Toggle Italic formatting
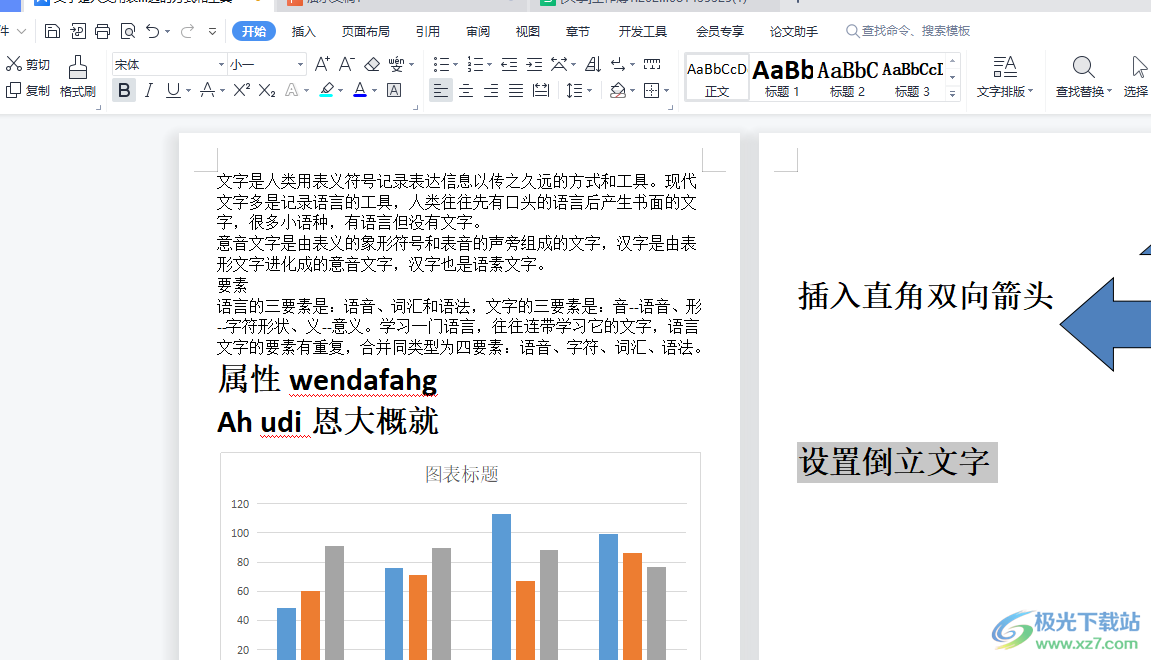1151x660 pixels. [149, 90]
